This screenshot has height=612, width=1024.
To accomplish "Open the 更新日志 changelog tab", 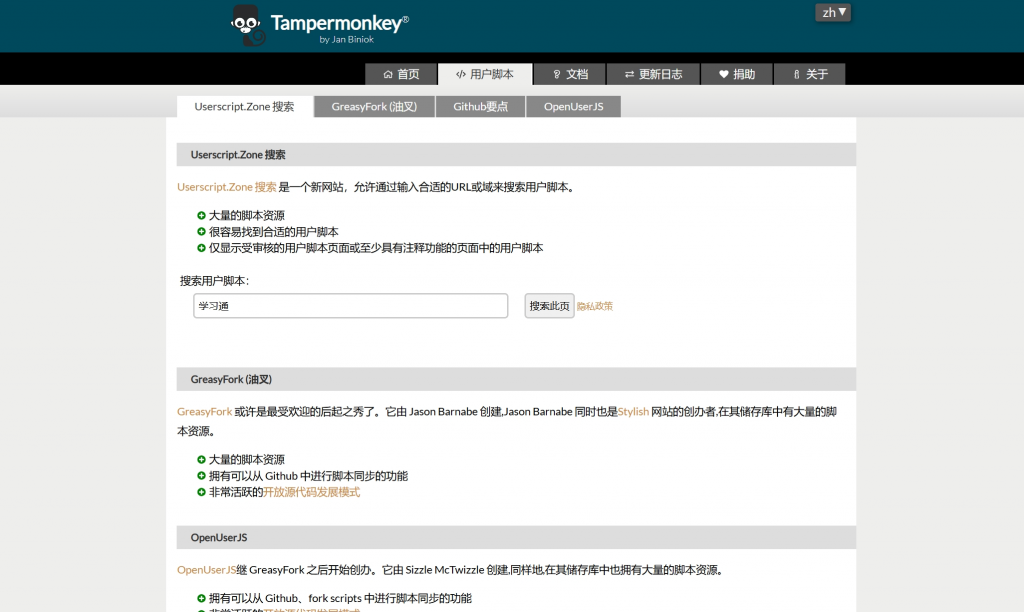I will pos(653,74).
